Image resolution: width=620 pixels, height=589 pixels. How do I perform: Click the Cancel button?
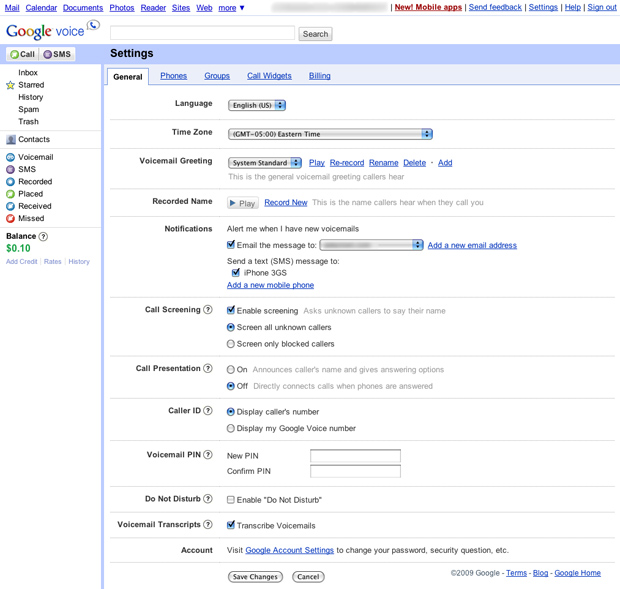(x=308, y=577)
